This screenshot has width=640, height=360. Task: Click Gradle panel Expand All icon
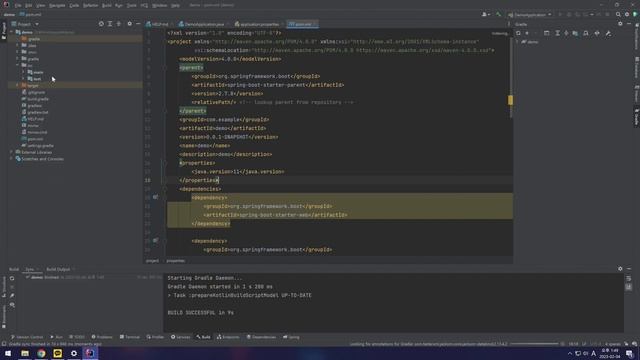[x=557, y=33]
